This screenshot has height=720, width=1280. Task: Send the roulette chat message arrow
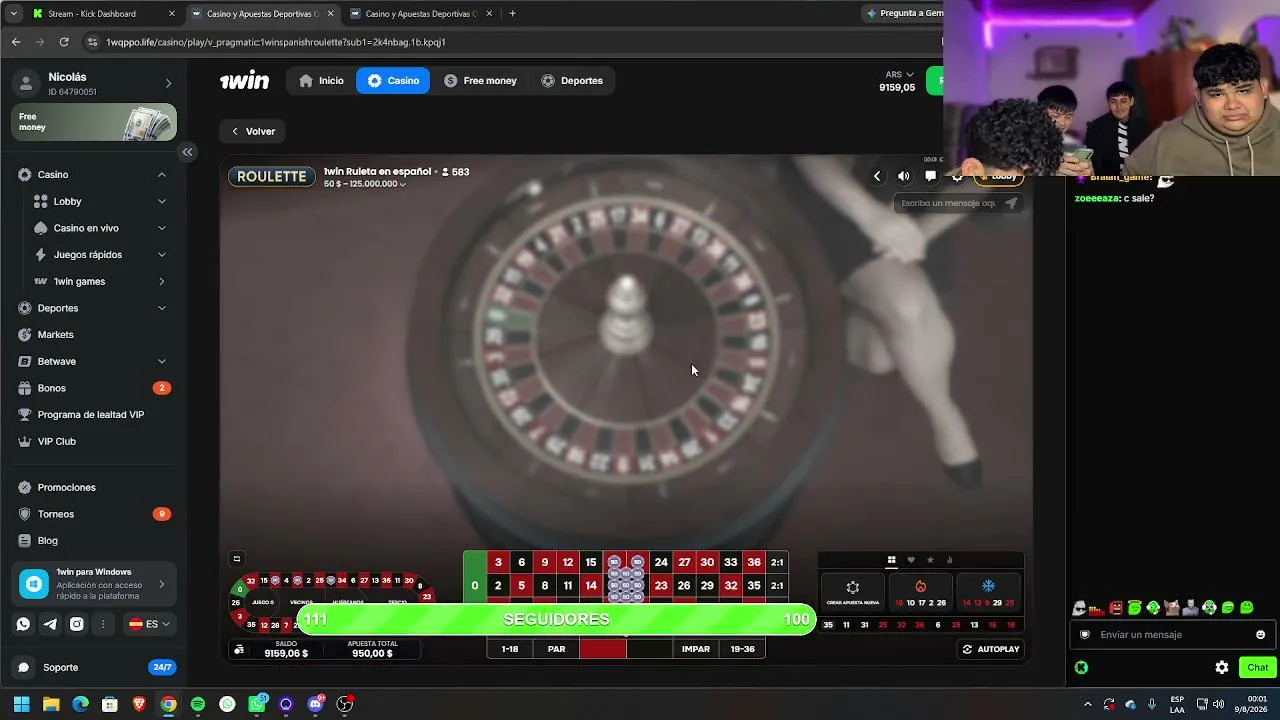pos(1012,203)
